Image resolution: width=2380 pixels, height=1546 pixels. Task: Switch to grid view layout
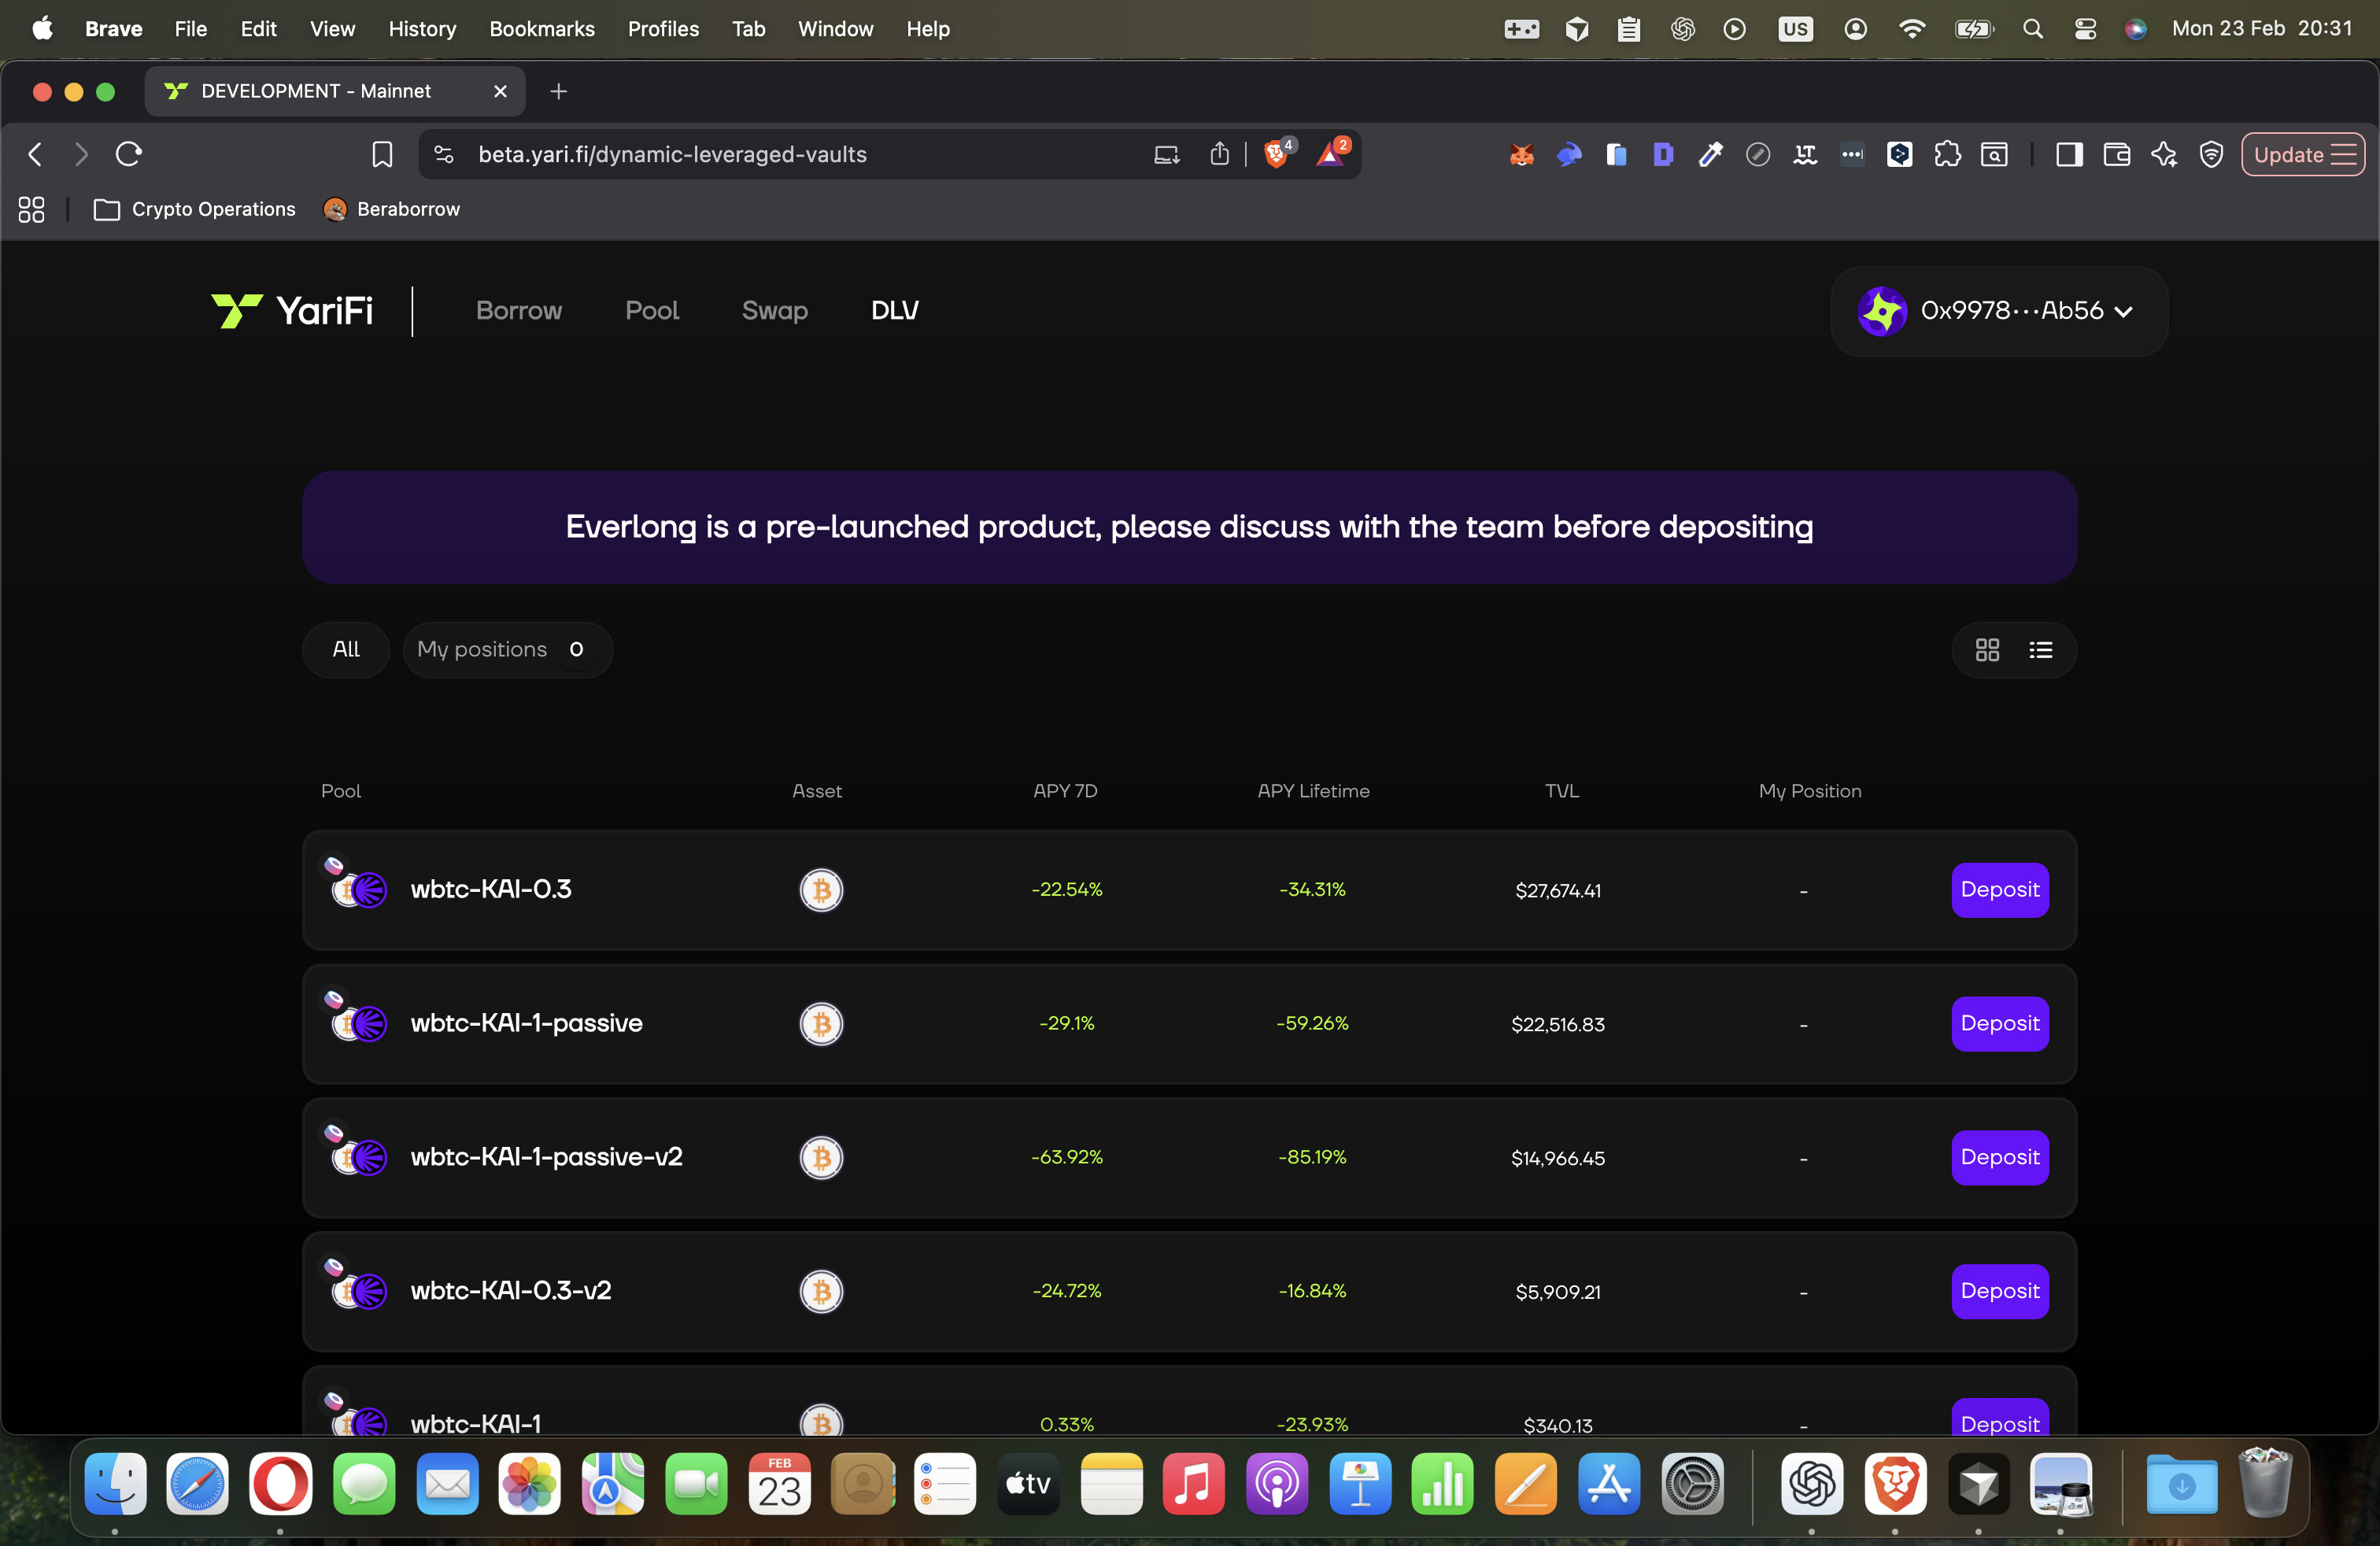click(1987, 650)
